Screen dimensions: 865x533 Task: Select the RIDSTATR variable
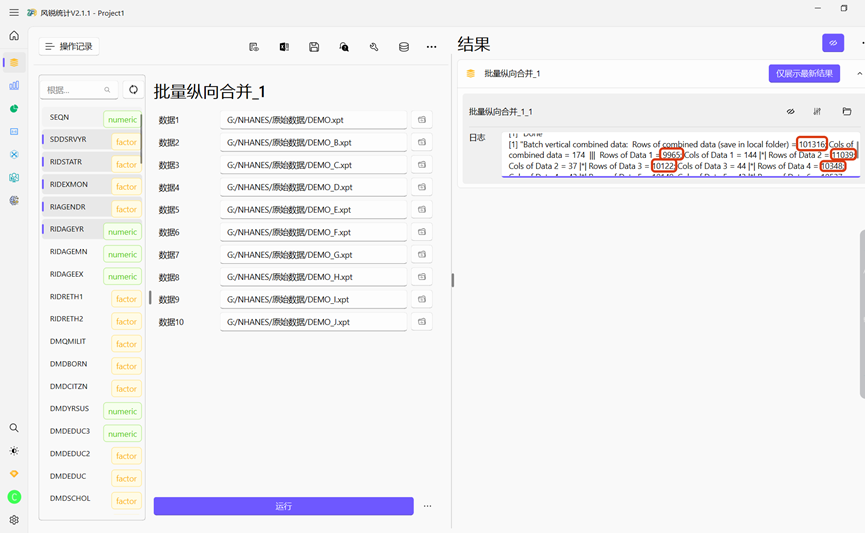pyautogui.click(x=92, y=162)
